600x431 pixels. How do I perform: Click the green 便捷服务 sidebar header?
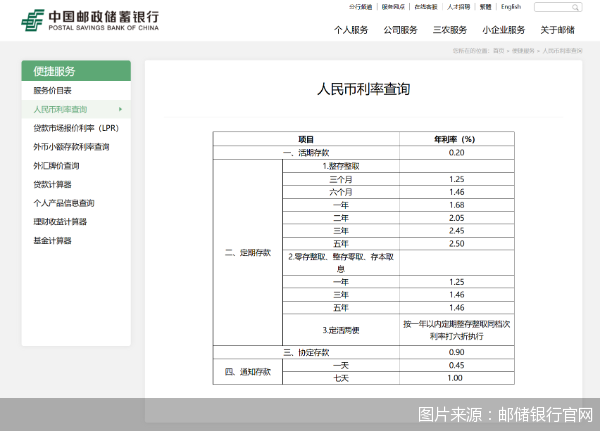(x=76, y=71)
